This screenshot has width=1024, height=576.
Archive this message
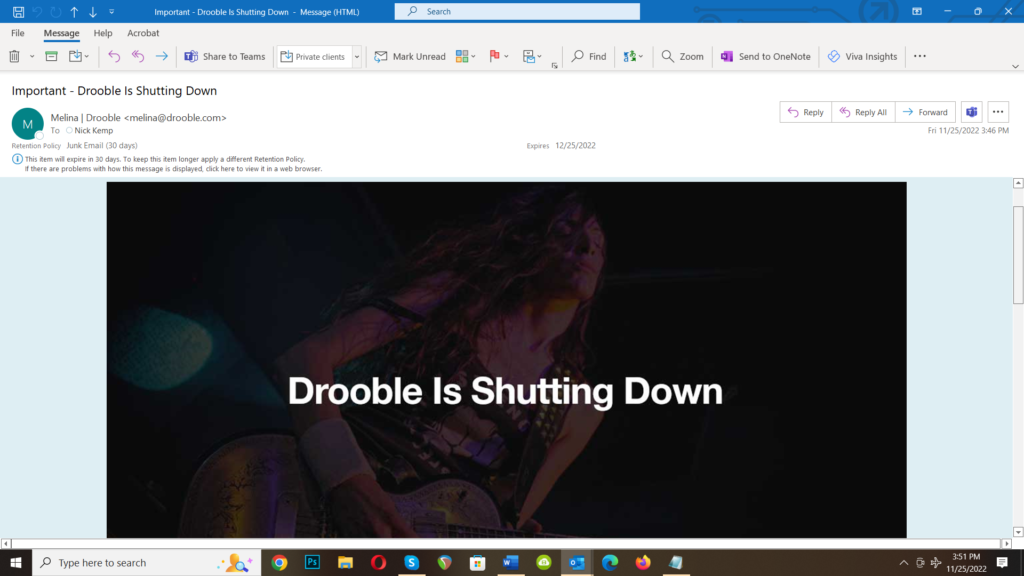tap(52, 56)
